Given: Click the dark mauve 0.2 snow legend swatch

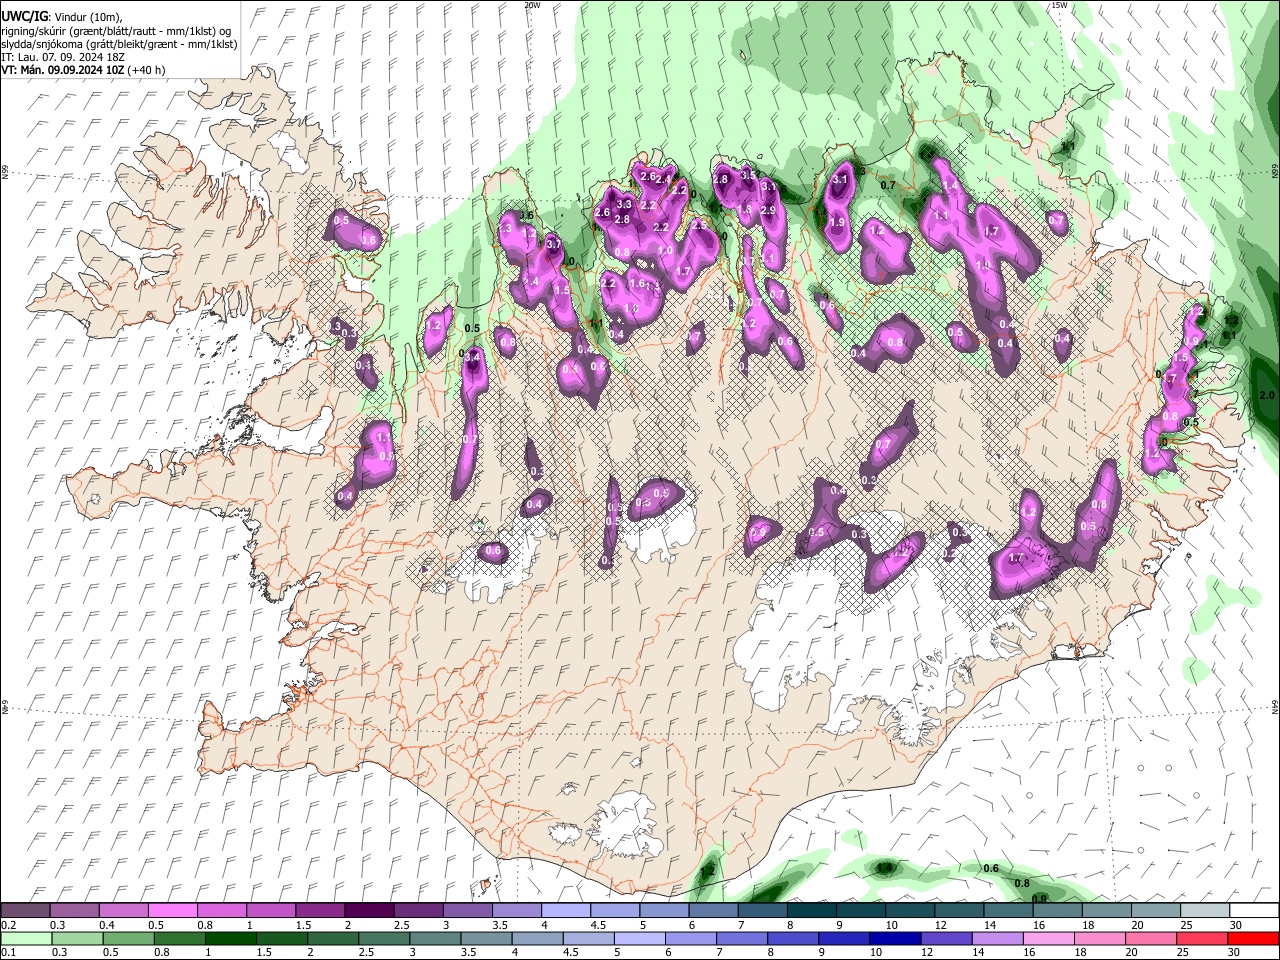Looking at the screenshot, I should click(25, 911).
